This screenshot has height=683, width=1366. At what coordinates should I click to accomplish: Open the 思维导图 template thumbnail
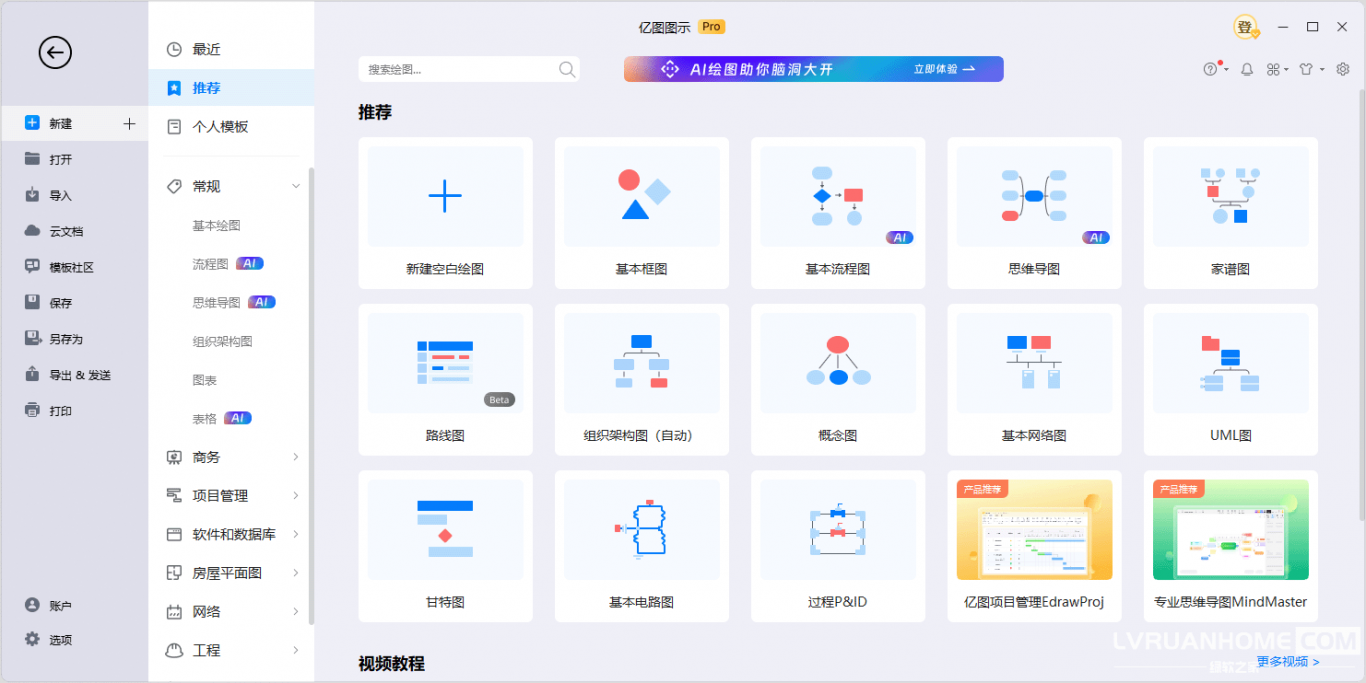pos(1034,197)
